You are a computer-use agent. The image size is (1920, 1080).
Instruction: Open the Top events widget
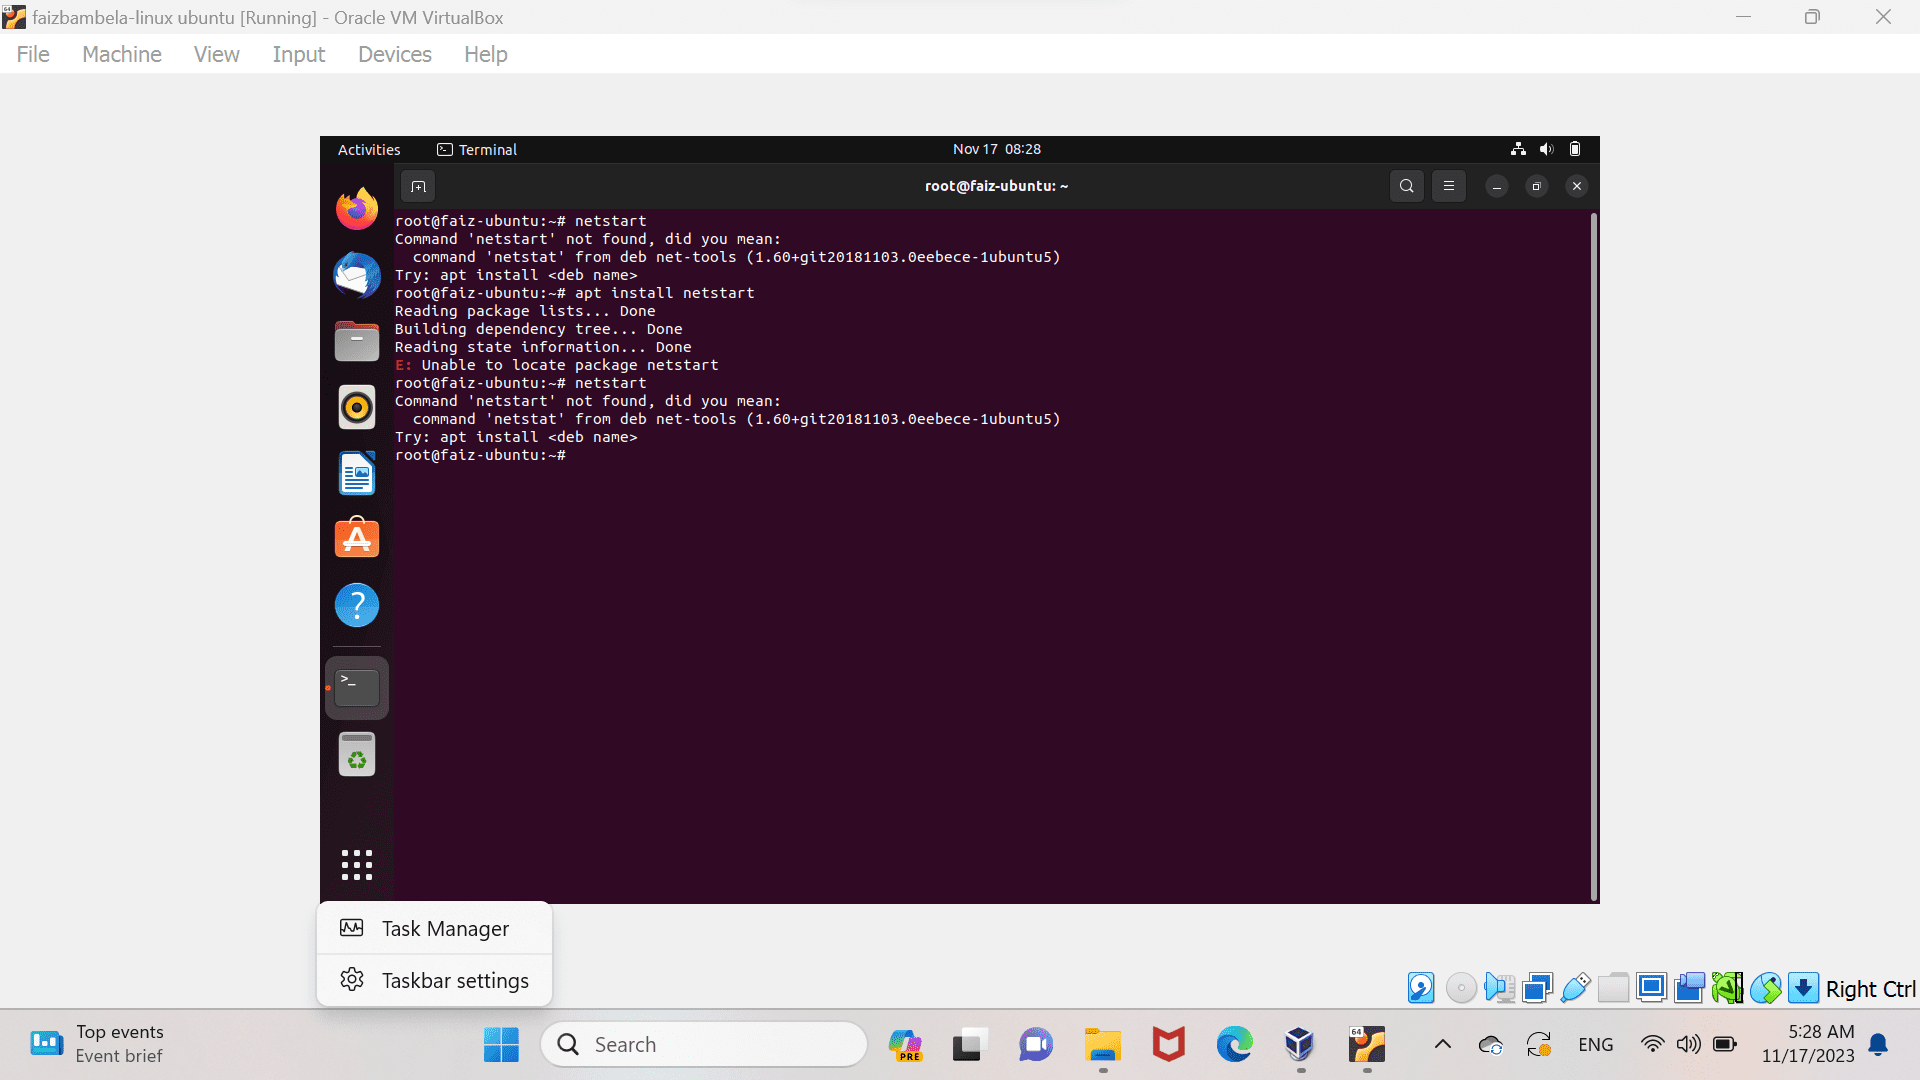coord(97,1044)
